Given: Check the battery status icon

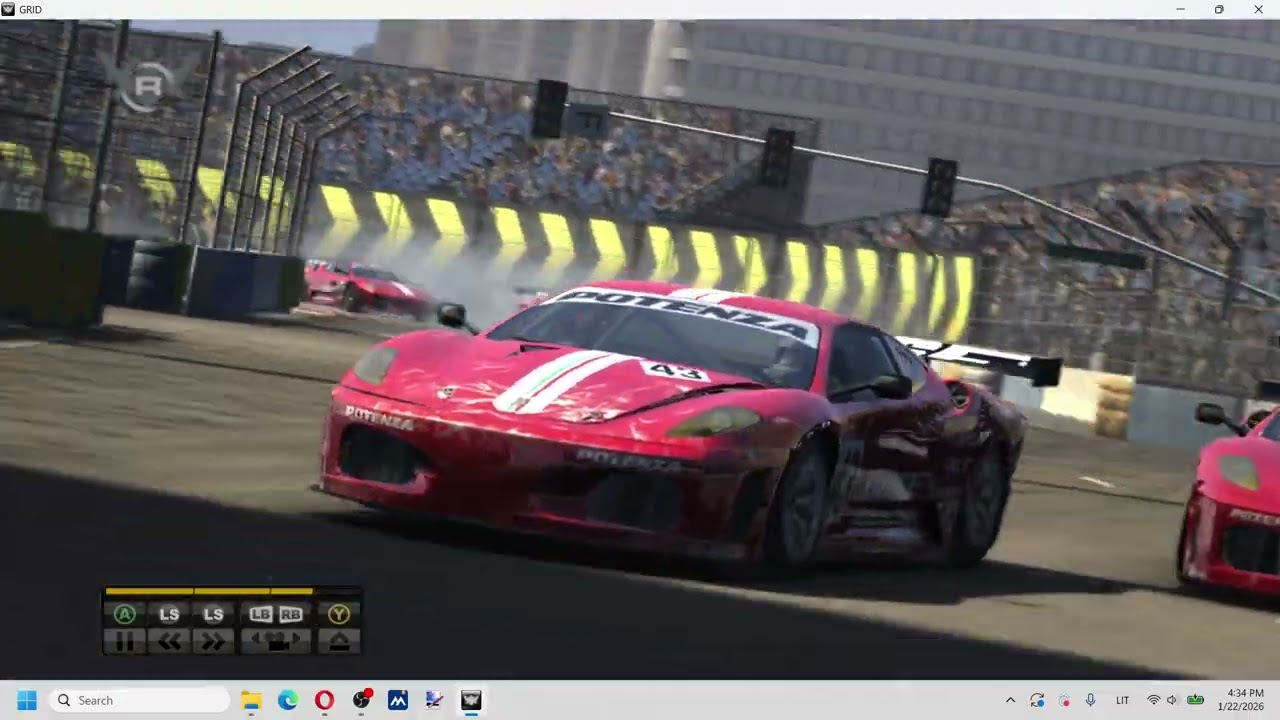Looking at the screenshot, I should [x=1194, y=700].
